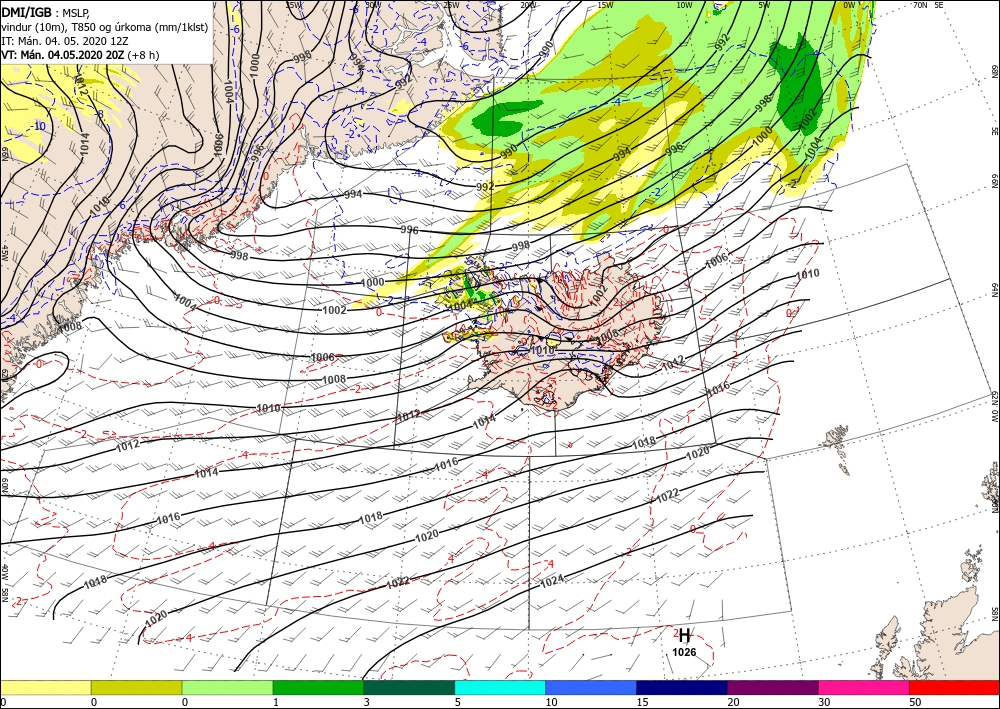The image size is (1000, 709).
Task: Click the legend value "20"
Action: coord(733,703)
